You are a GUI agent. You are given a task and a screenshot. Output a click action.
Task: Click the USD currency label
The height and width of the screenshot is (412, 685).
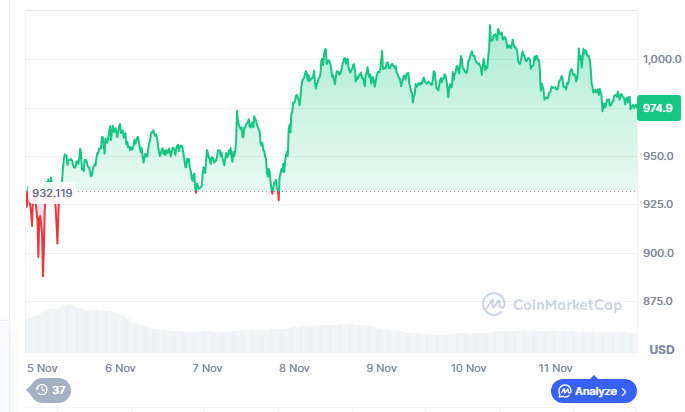(661, 349)
